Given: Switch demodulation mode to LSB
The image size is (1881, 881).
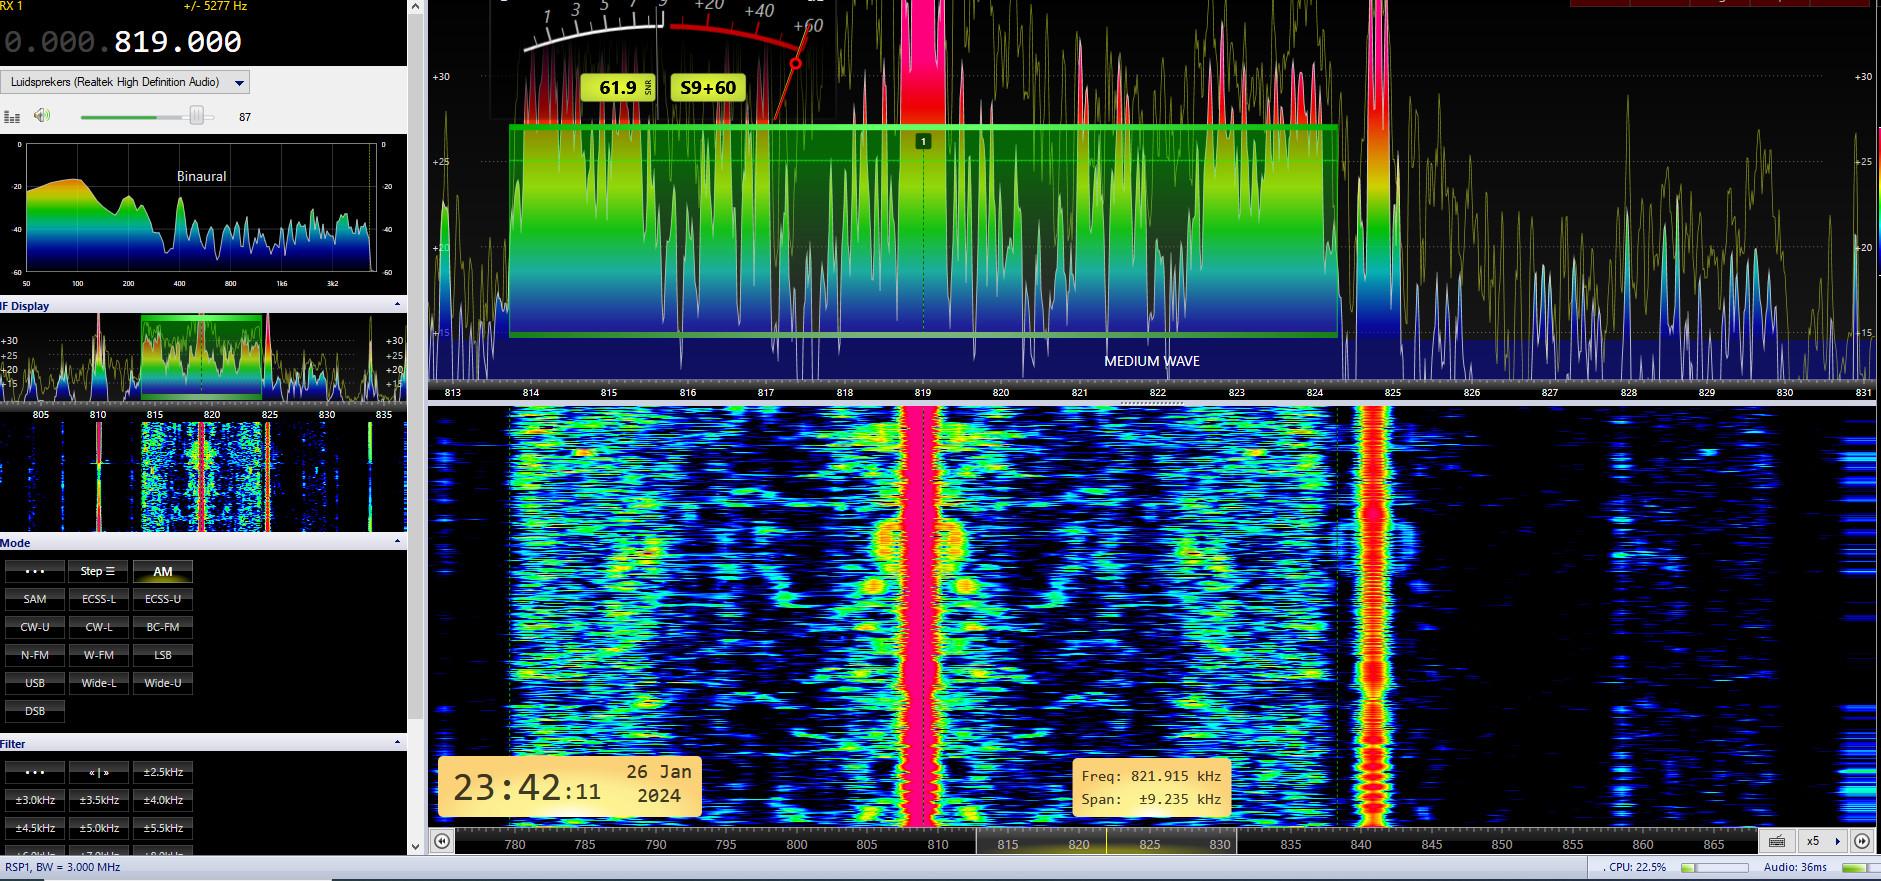Looking at the screenshot, I should 162,656.
